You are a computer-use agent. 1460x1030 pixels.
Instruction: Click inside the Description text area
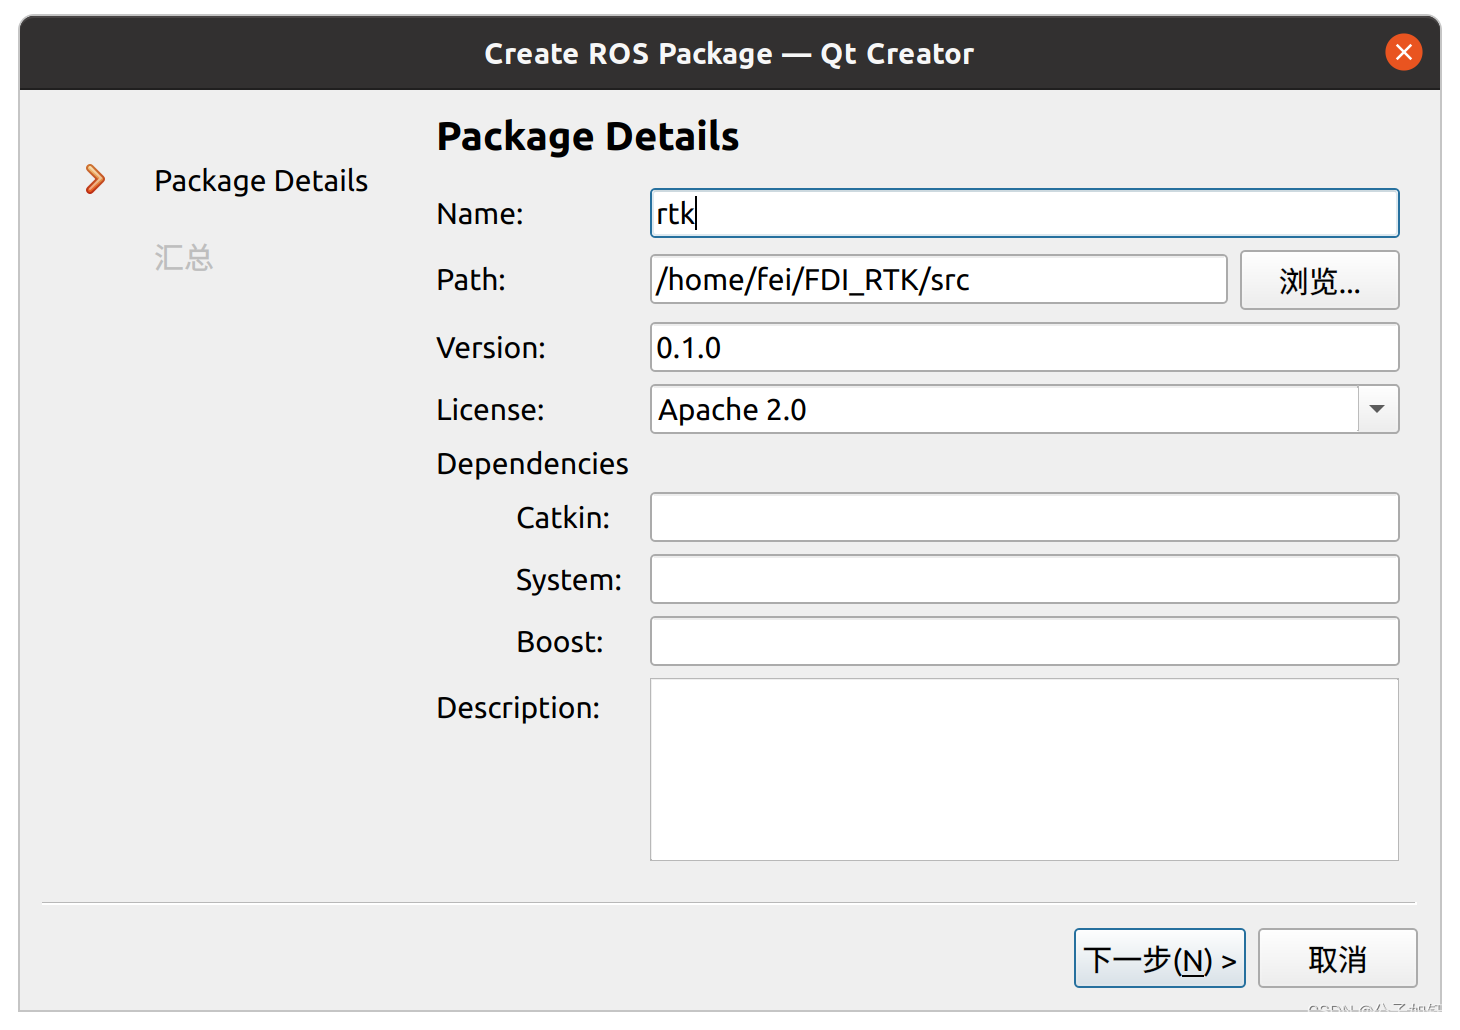point(1023,768)
